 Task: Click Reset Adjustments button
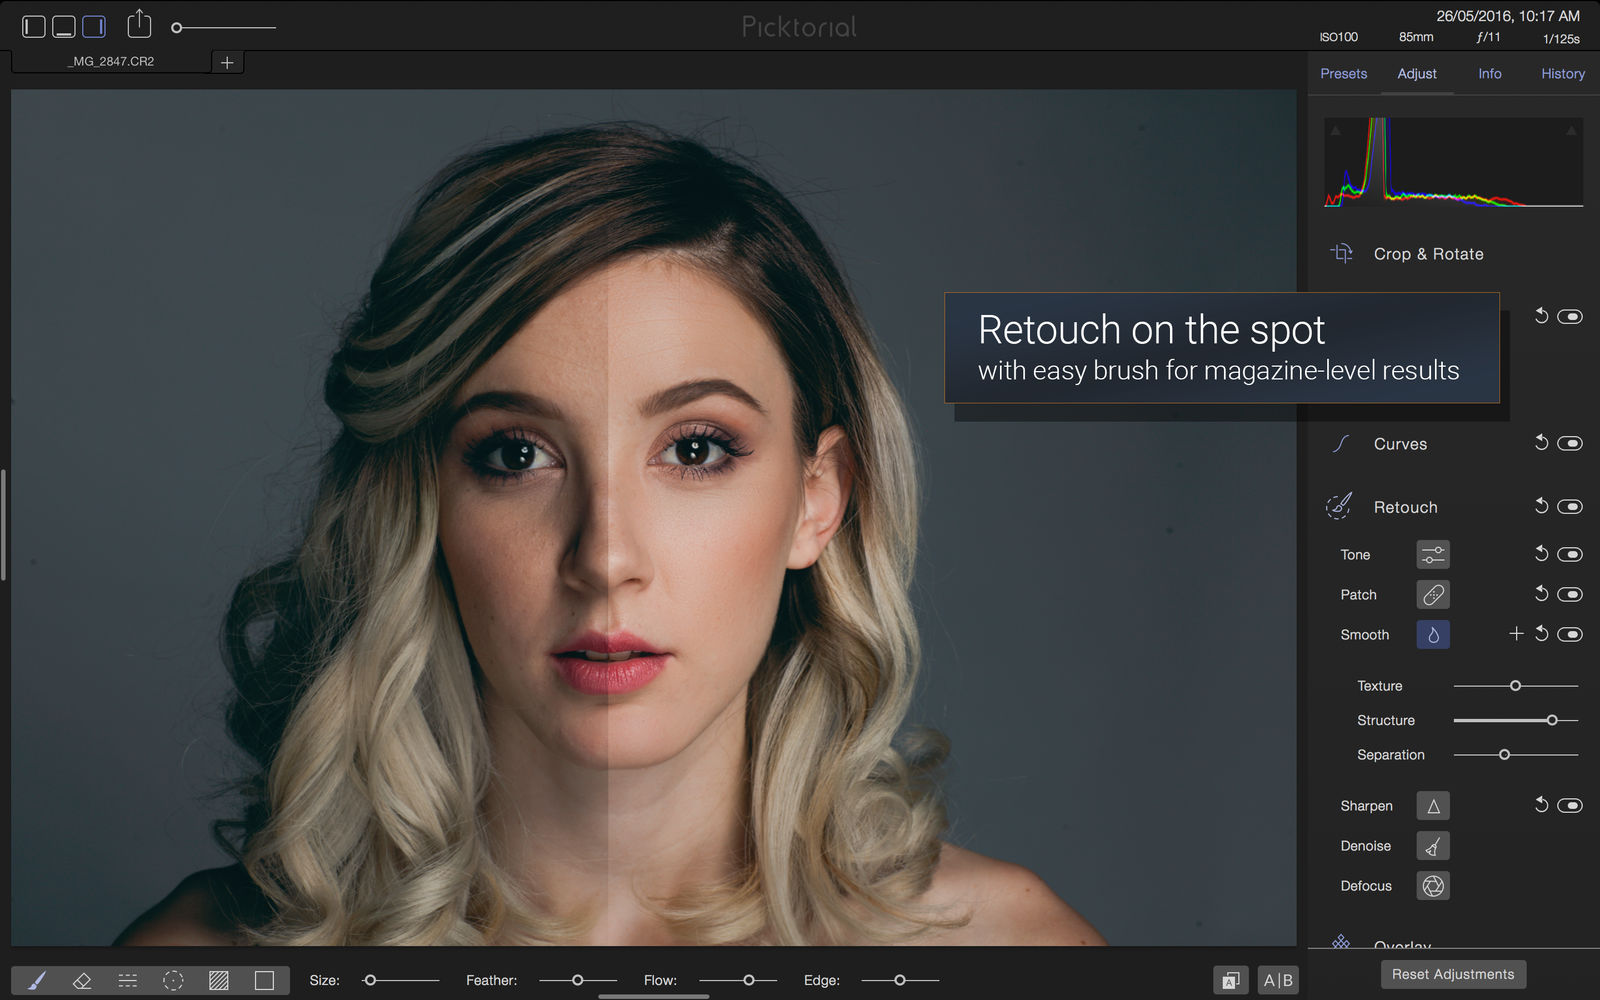[1453, 974]
